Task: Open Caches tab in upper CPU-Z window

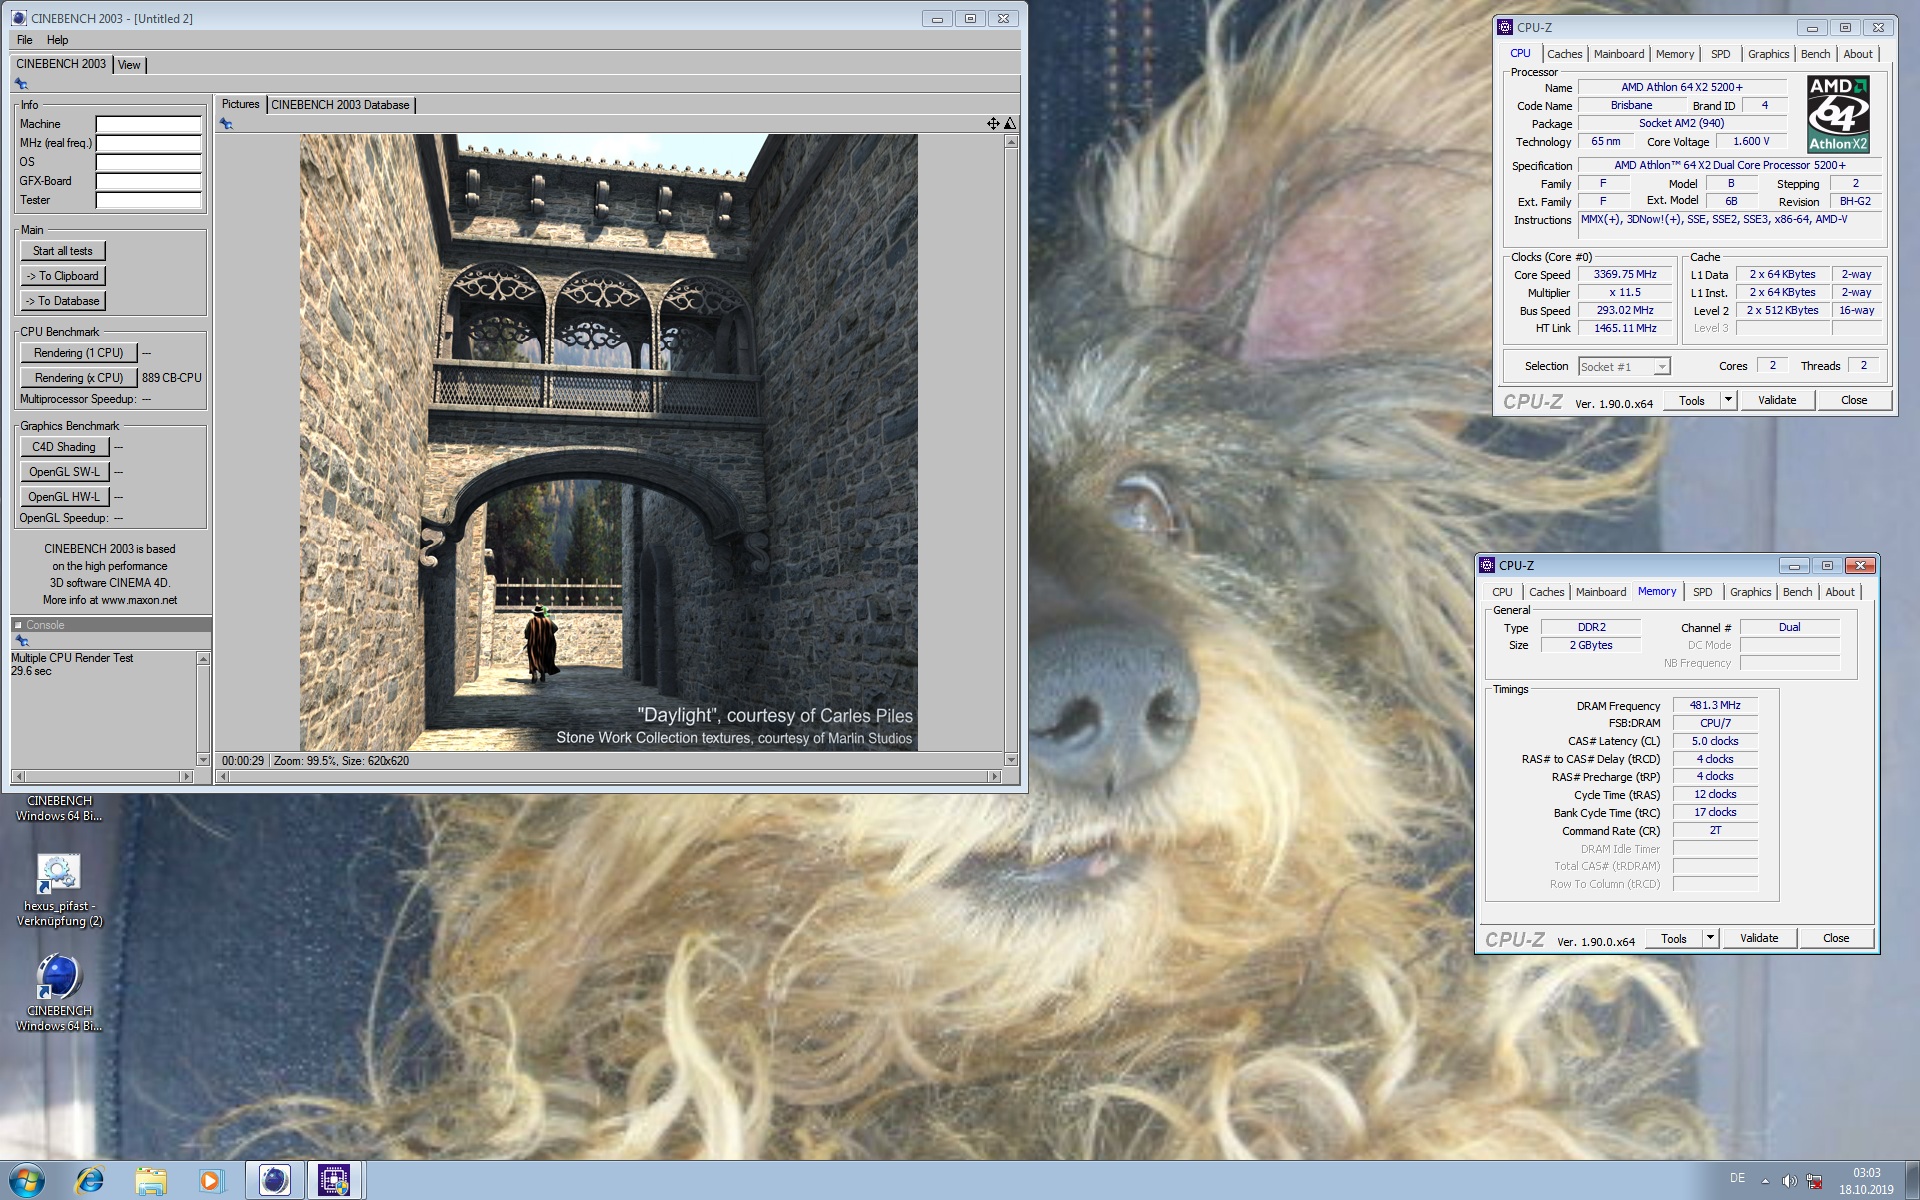Action: pos(1564,54)
